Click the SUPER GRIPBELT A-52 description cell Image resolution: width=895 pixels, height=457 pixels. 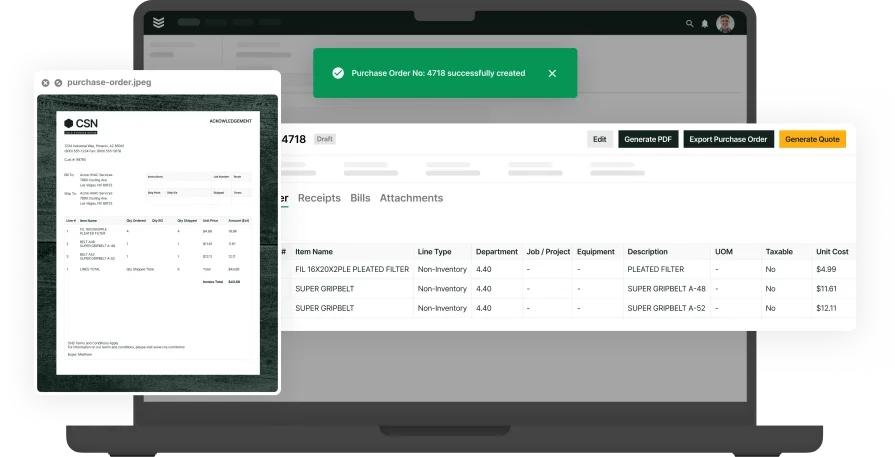point(664,308)
